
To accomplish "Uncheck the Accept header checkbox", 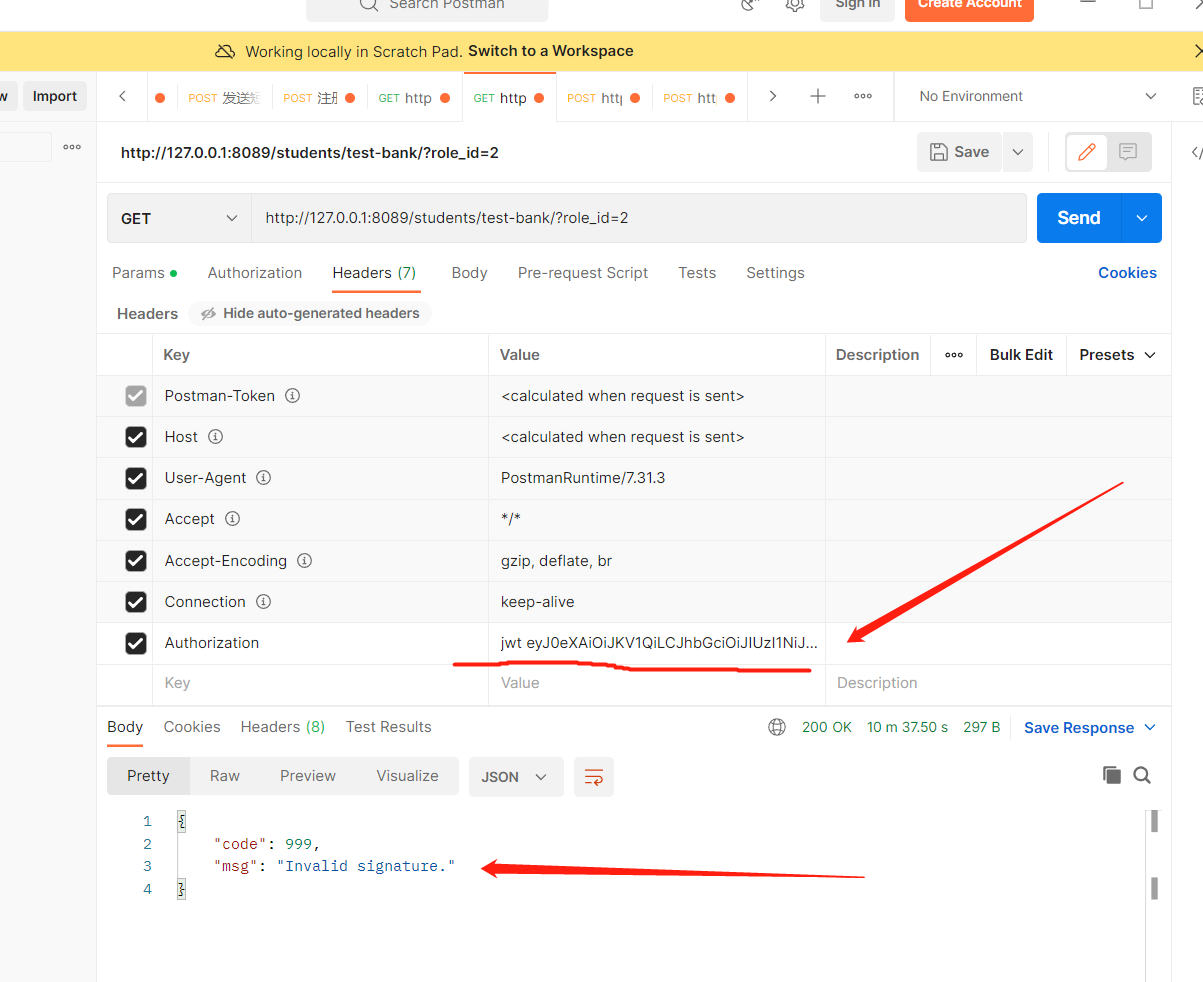I will click(136, 519).
